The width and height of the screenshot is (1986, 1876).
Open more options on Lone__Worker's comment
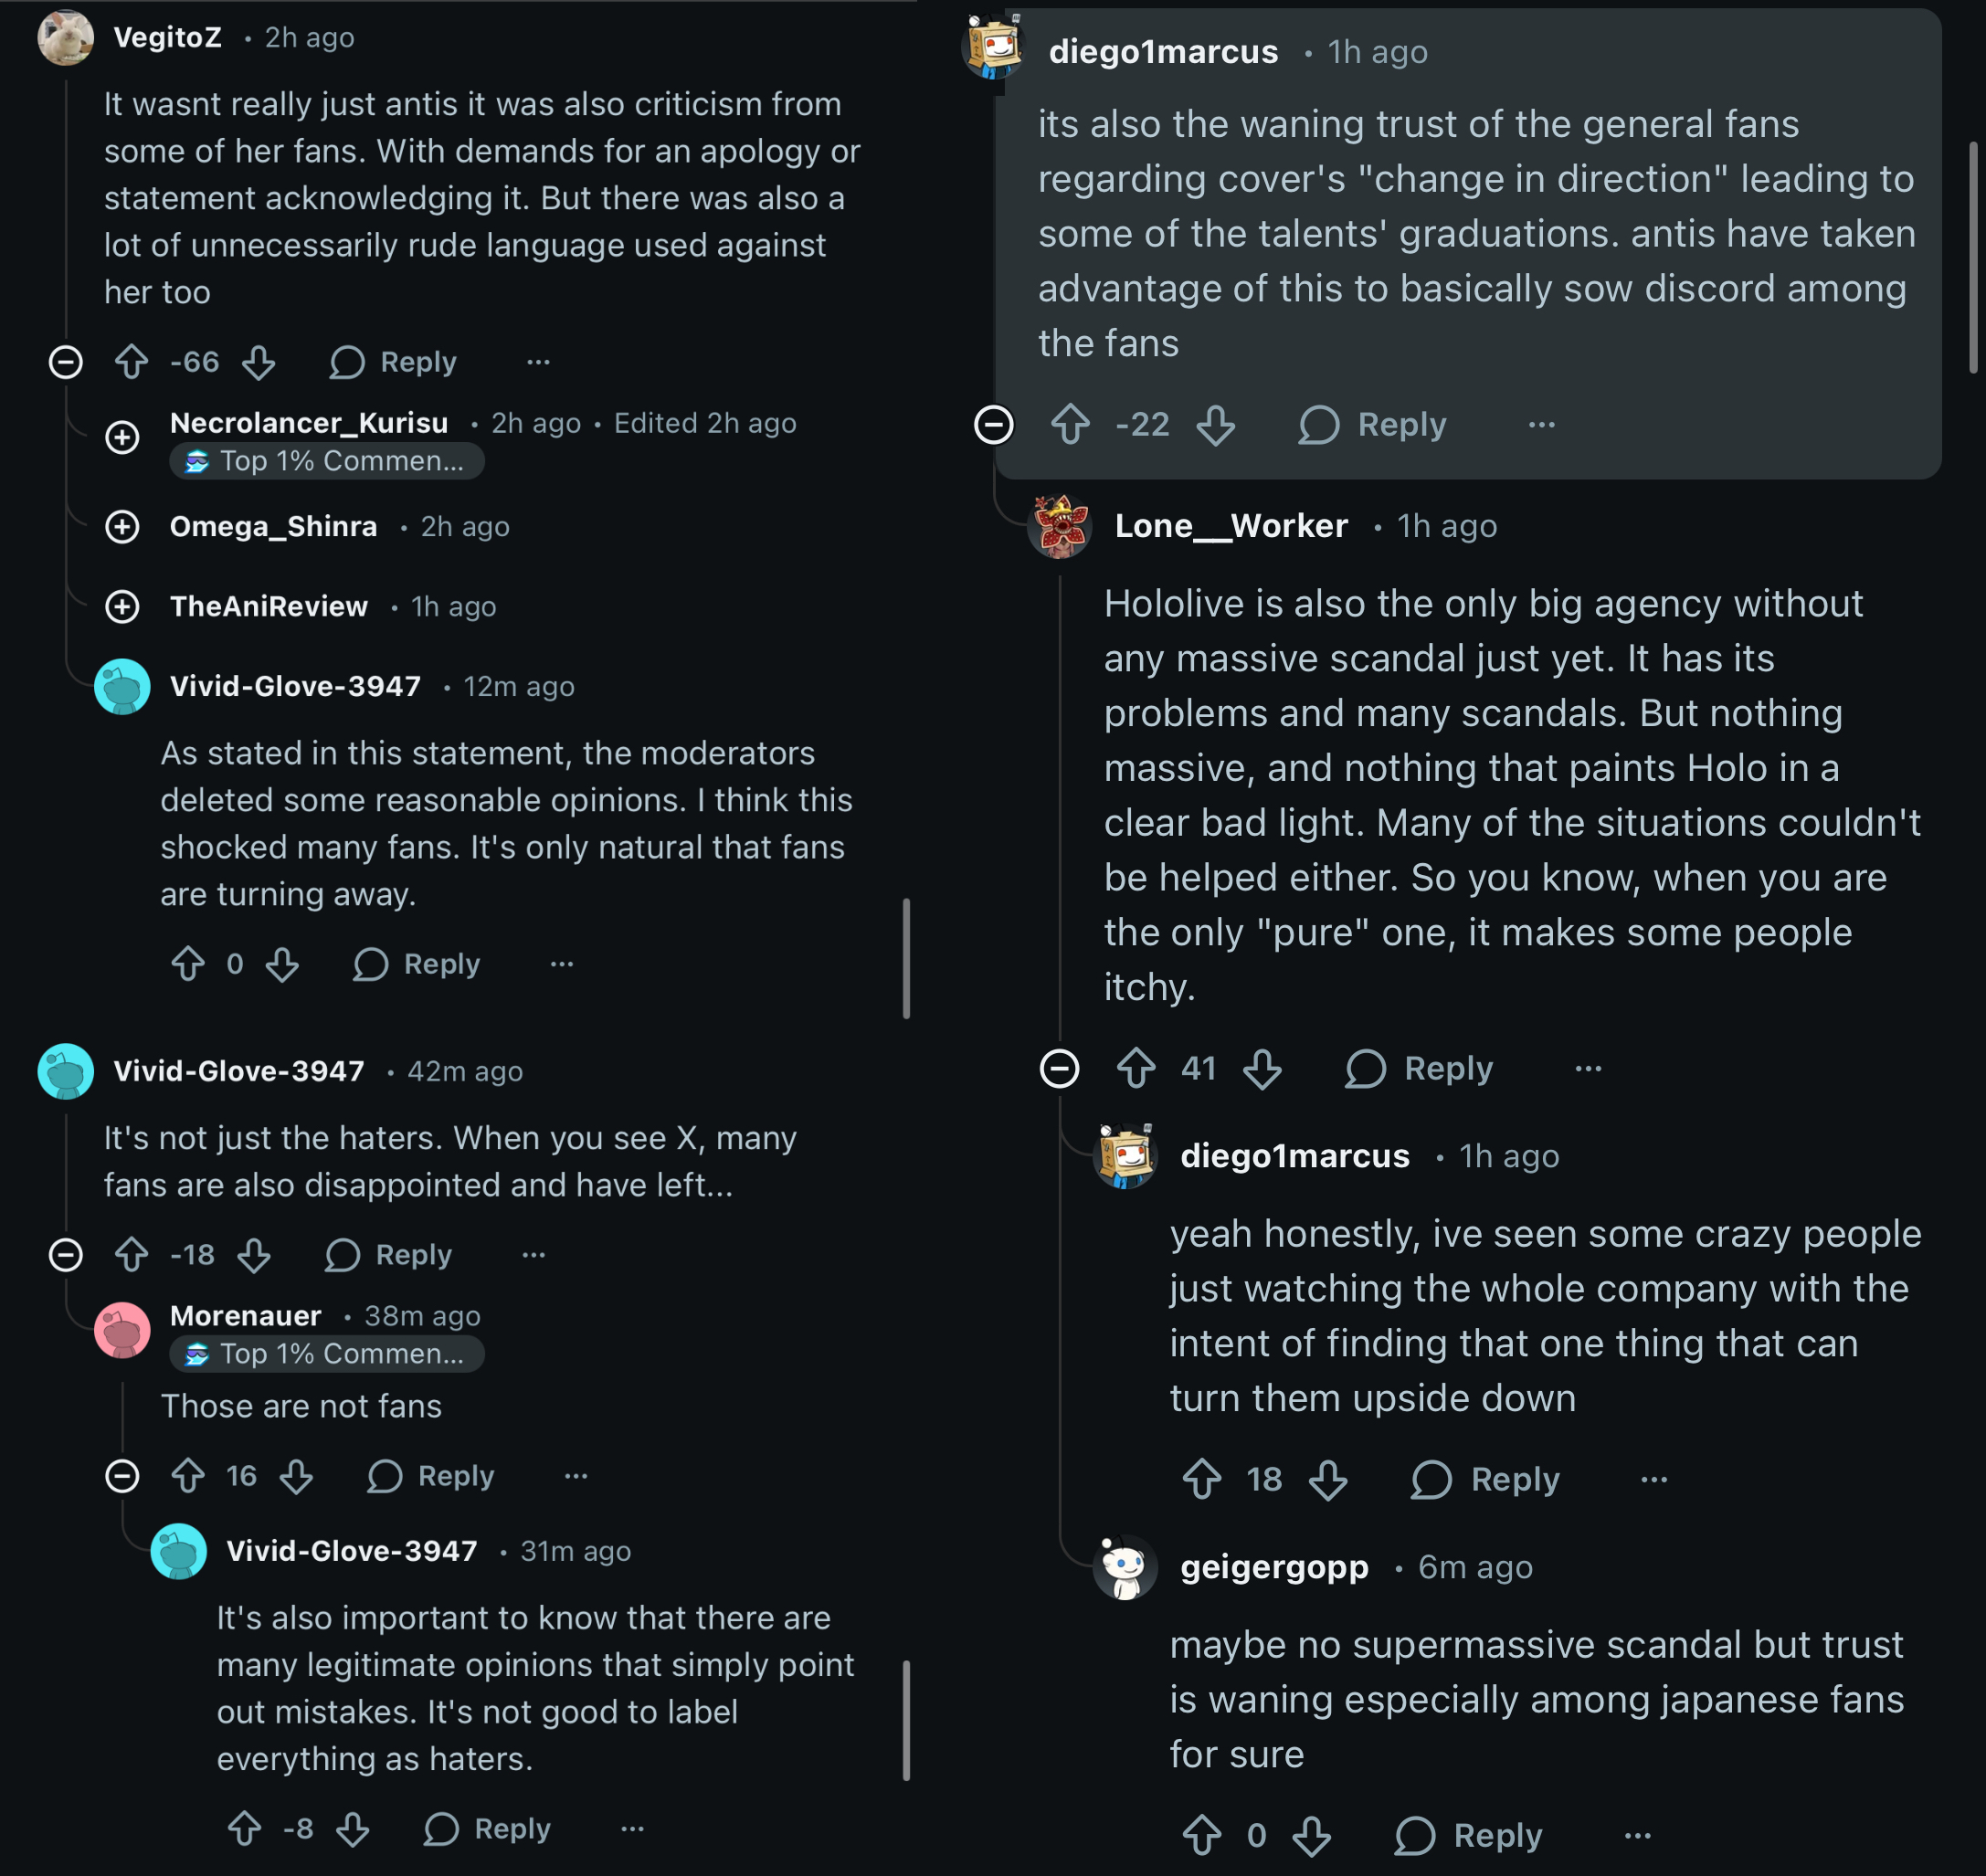[x=1588, y=1068]
